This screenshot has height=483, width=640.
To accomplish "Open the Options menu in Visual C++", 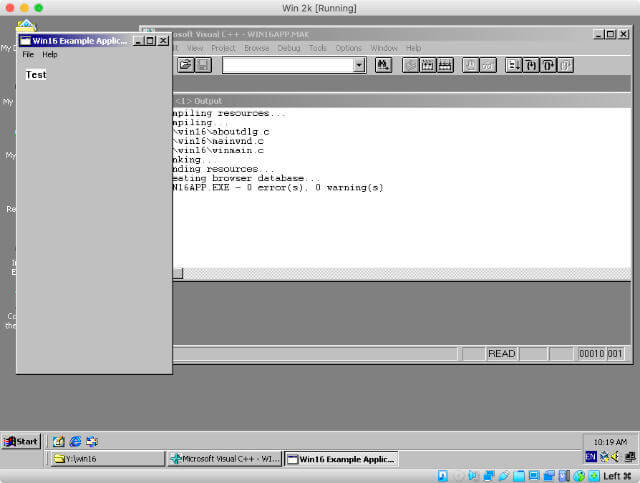I will 349,48.
